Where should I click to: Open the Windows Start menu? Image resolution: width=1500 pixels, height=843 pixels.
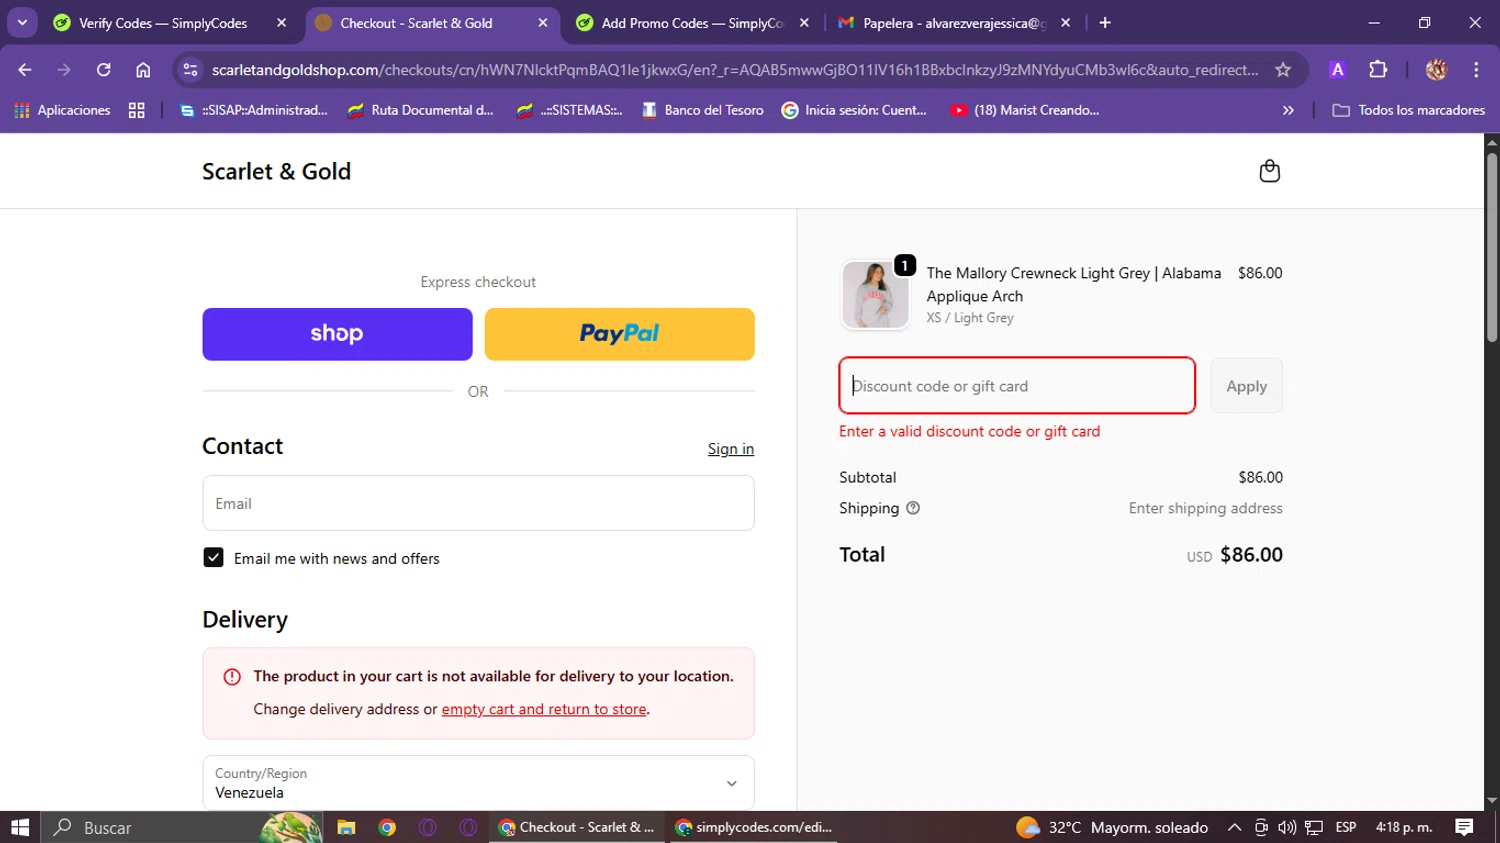pos(20,827)
